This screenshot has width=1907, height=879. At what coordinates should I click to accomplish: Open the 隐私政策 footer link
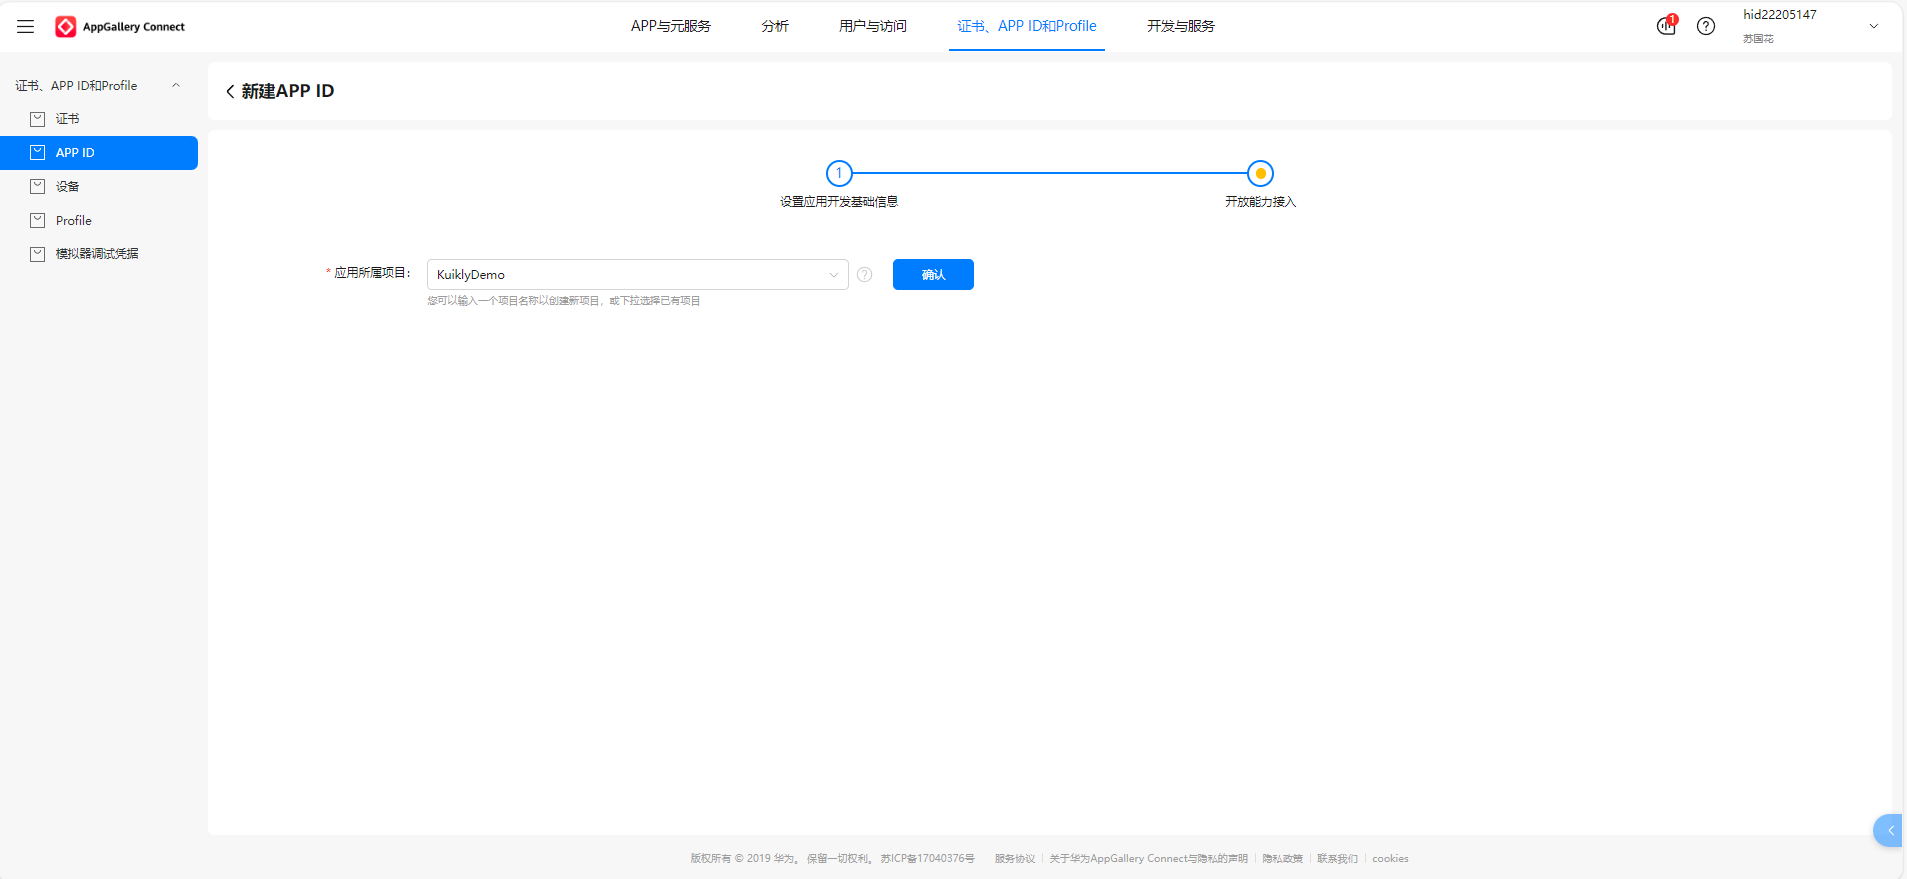1282,859
